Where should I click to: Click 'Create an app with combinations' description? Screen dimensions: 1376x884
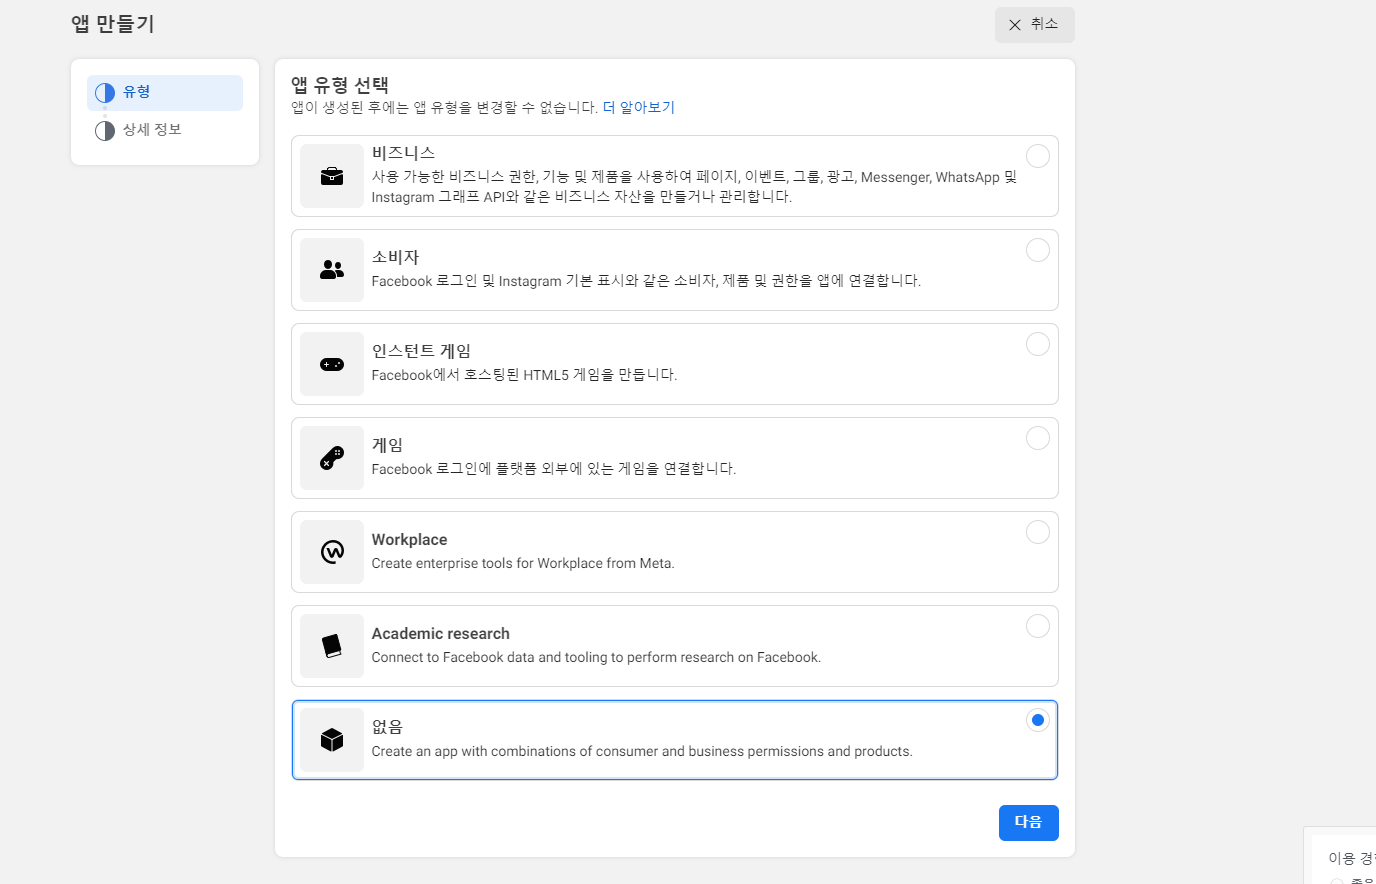(642, 751)
